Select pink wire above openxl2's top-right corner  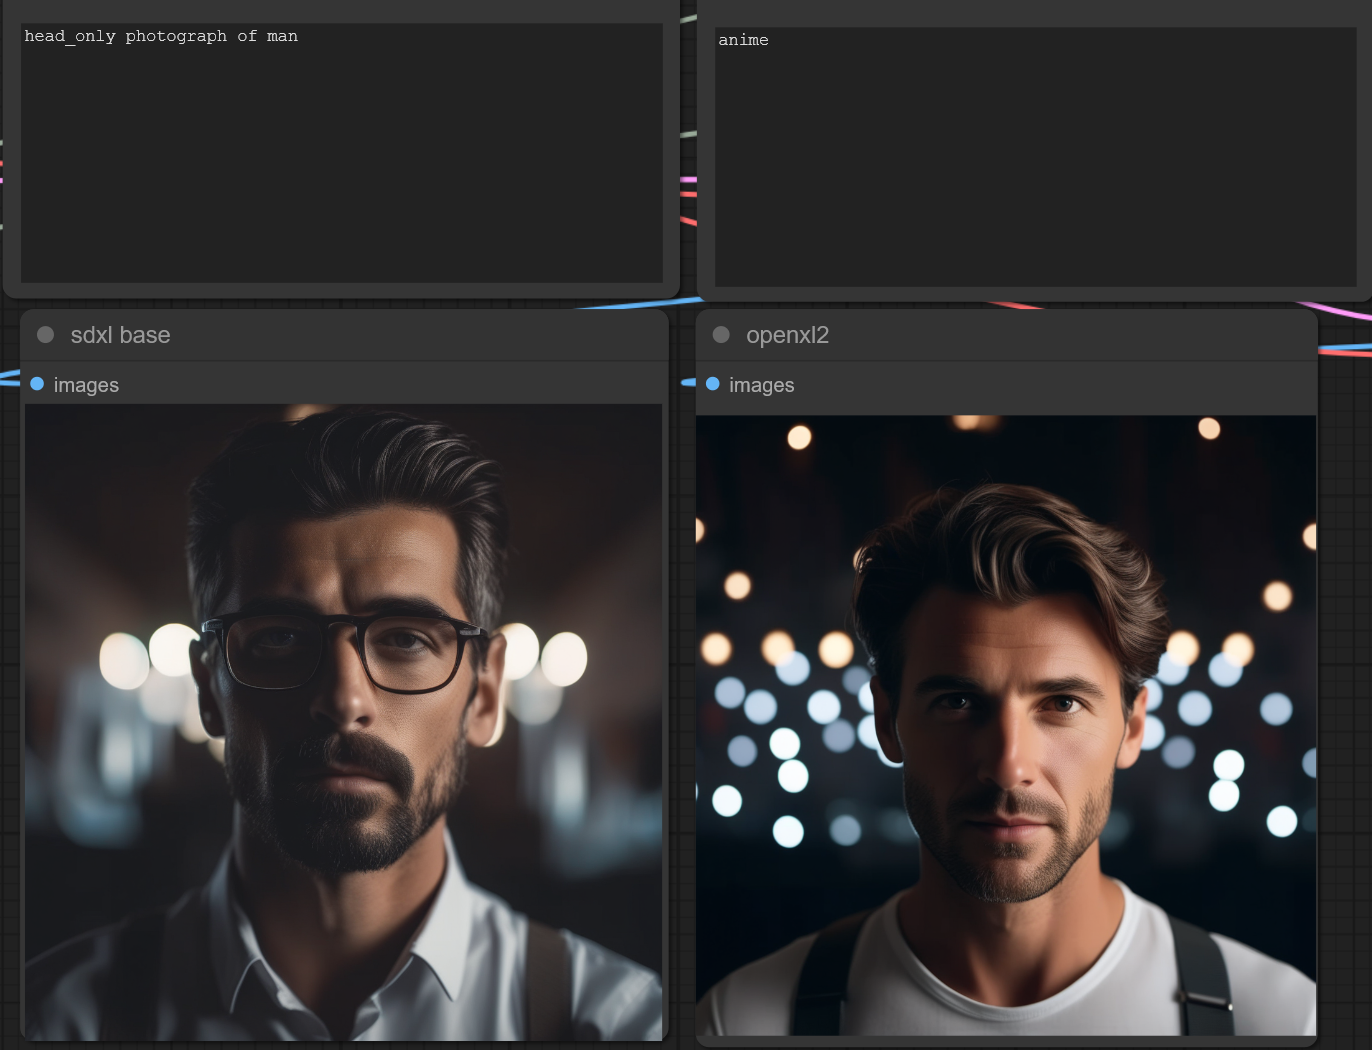pyautogui.click(x=1340, y=311)
